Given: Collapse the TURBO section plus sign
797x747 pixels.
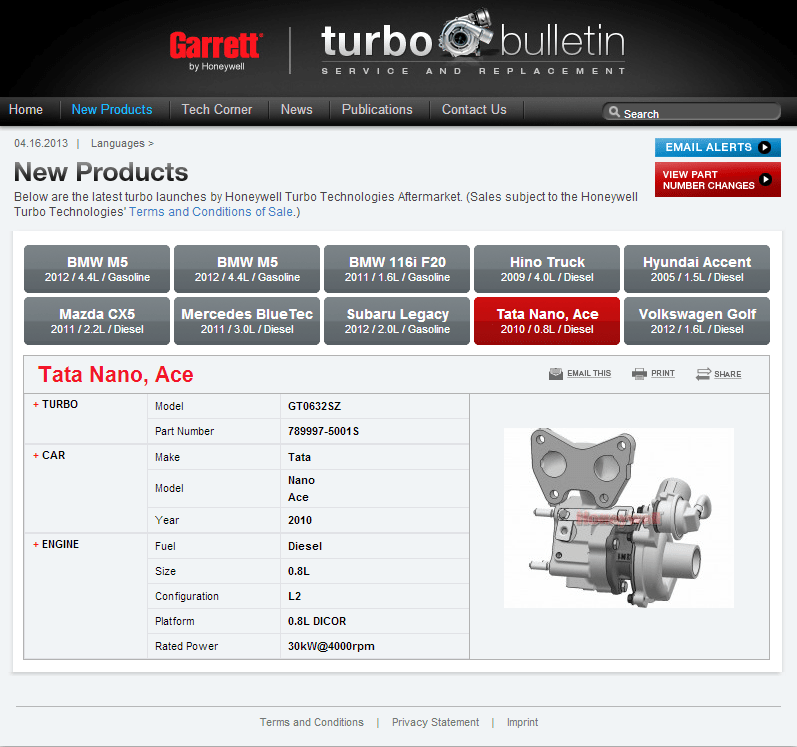Looking at the screenshot, I should click(x=36, y=404).
